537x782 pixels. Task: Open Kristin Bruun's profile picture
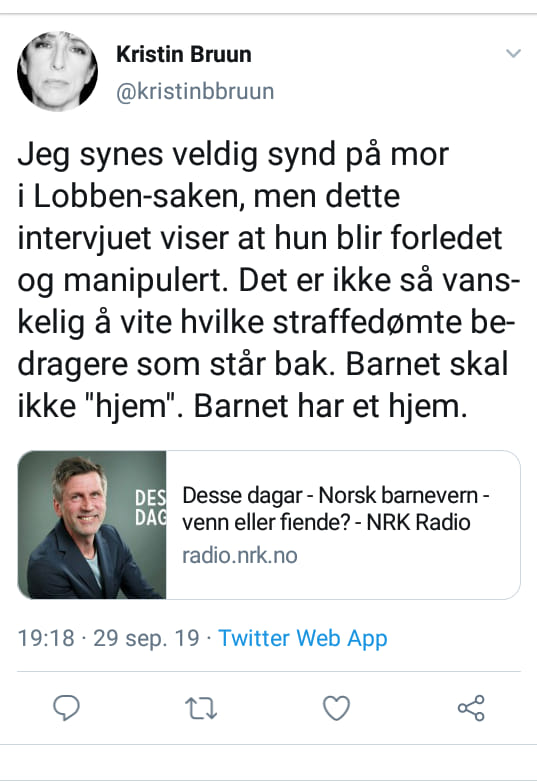tap(57, 71)
